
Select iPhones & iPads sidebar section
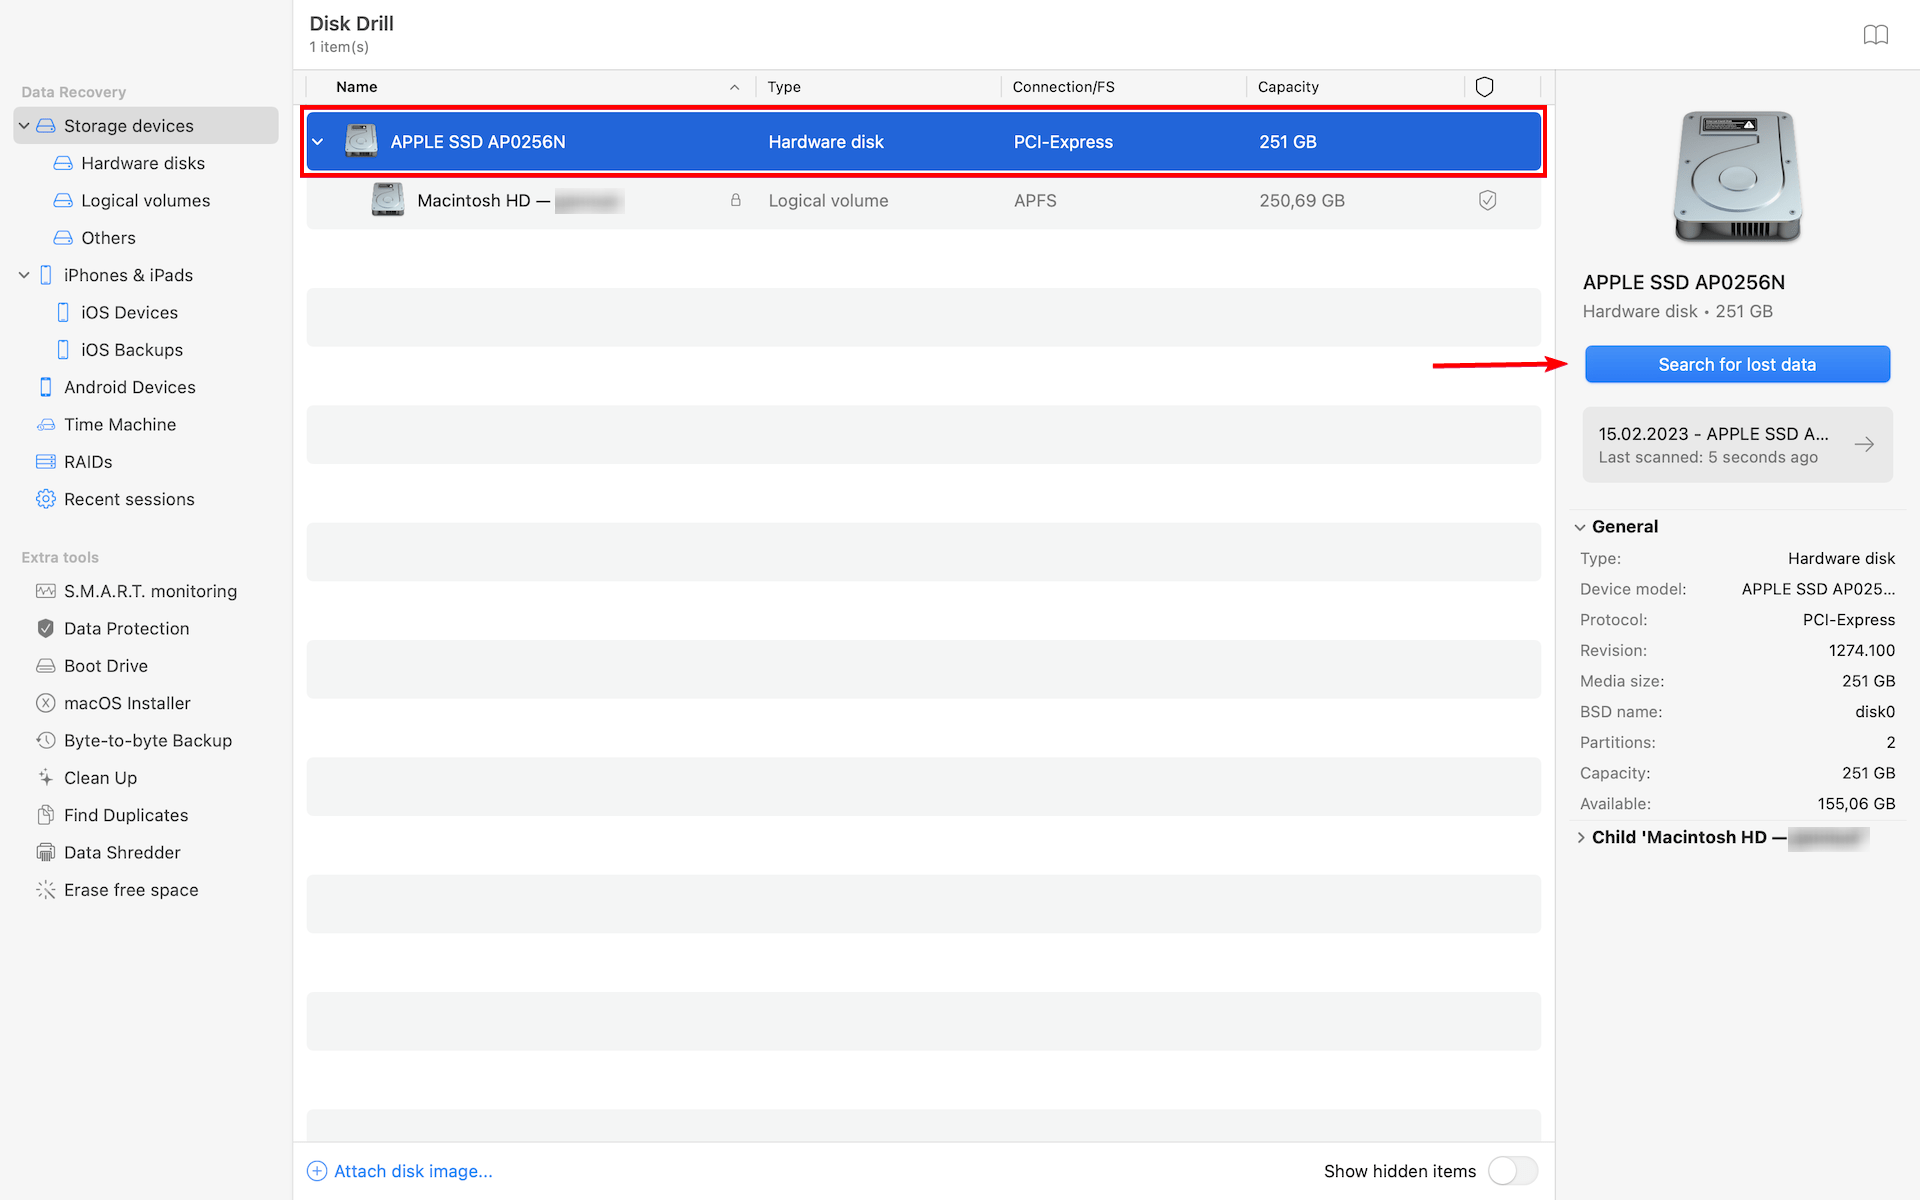click(130, 275)
